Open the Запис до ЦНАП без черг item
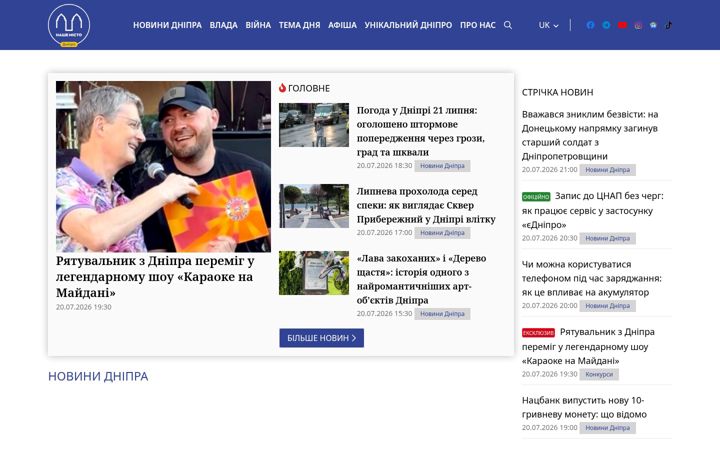 [593, 210]
